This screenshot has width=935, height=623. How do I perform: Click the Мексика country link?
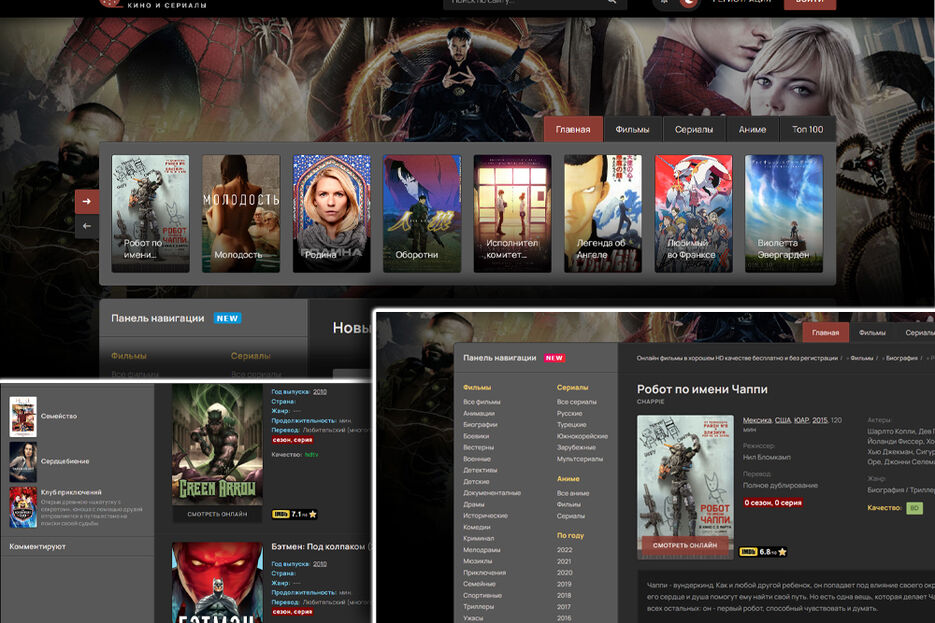click(x=757, y=420)
